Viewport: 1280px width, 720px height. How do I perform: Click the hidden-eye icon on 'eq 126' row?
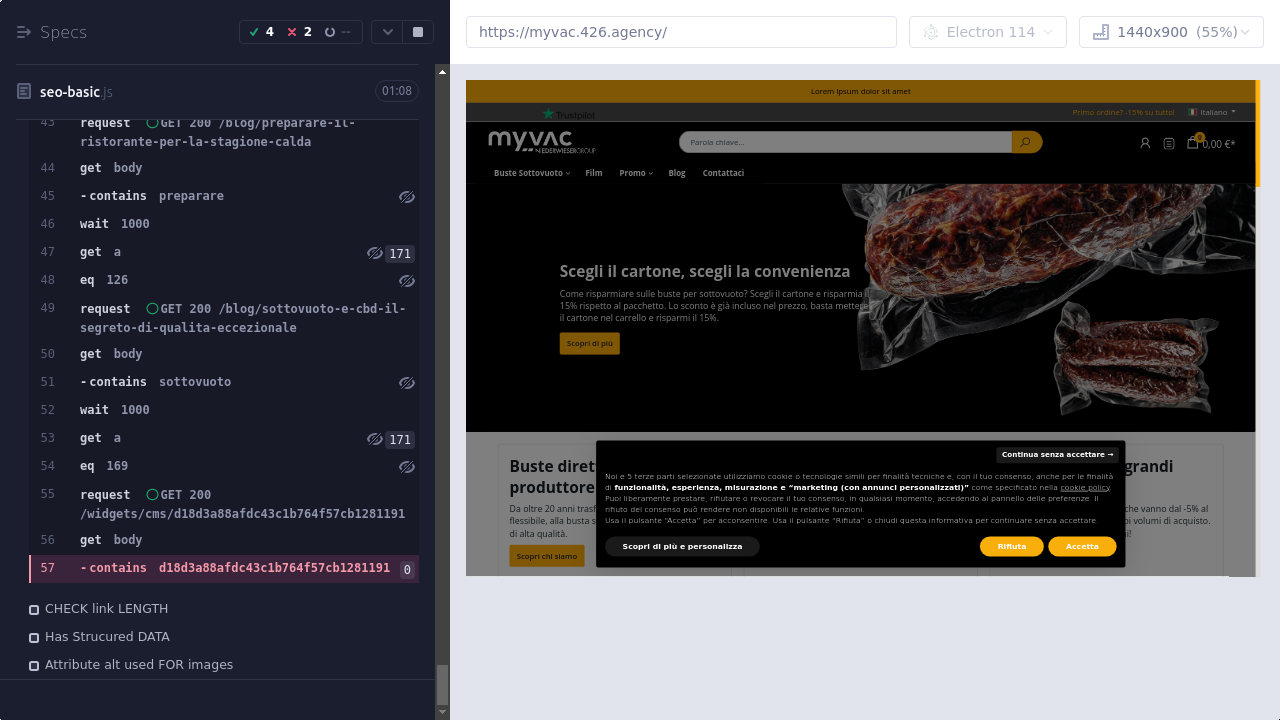pyautogui.click(x=406, y=281)
